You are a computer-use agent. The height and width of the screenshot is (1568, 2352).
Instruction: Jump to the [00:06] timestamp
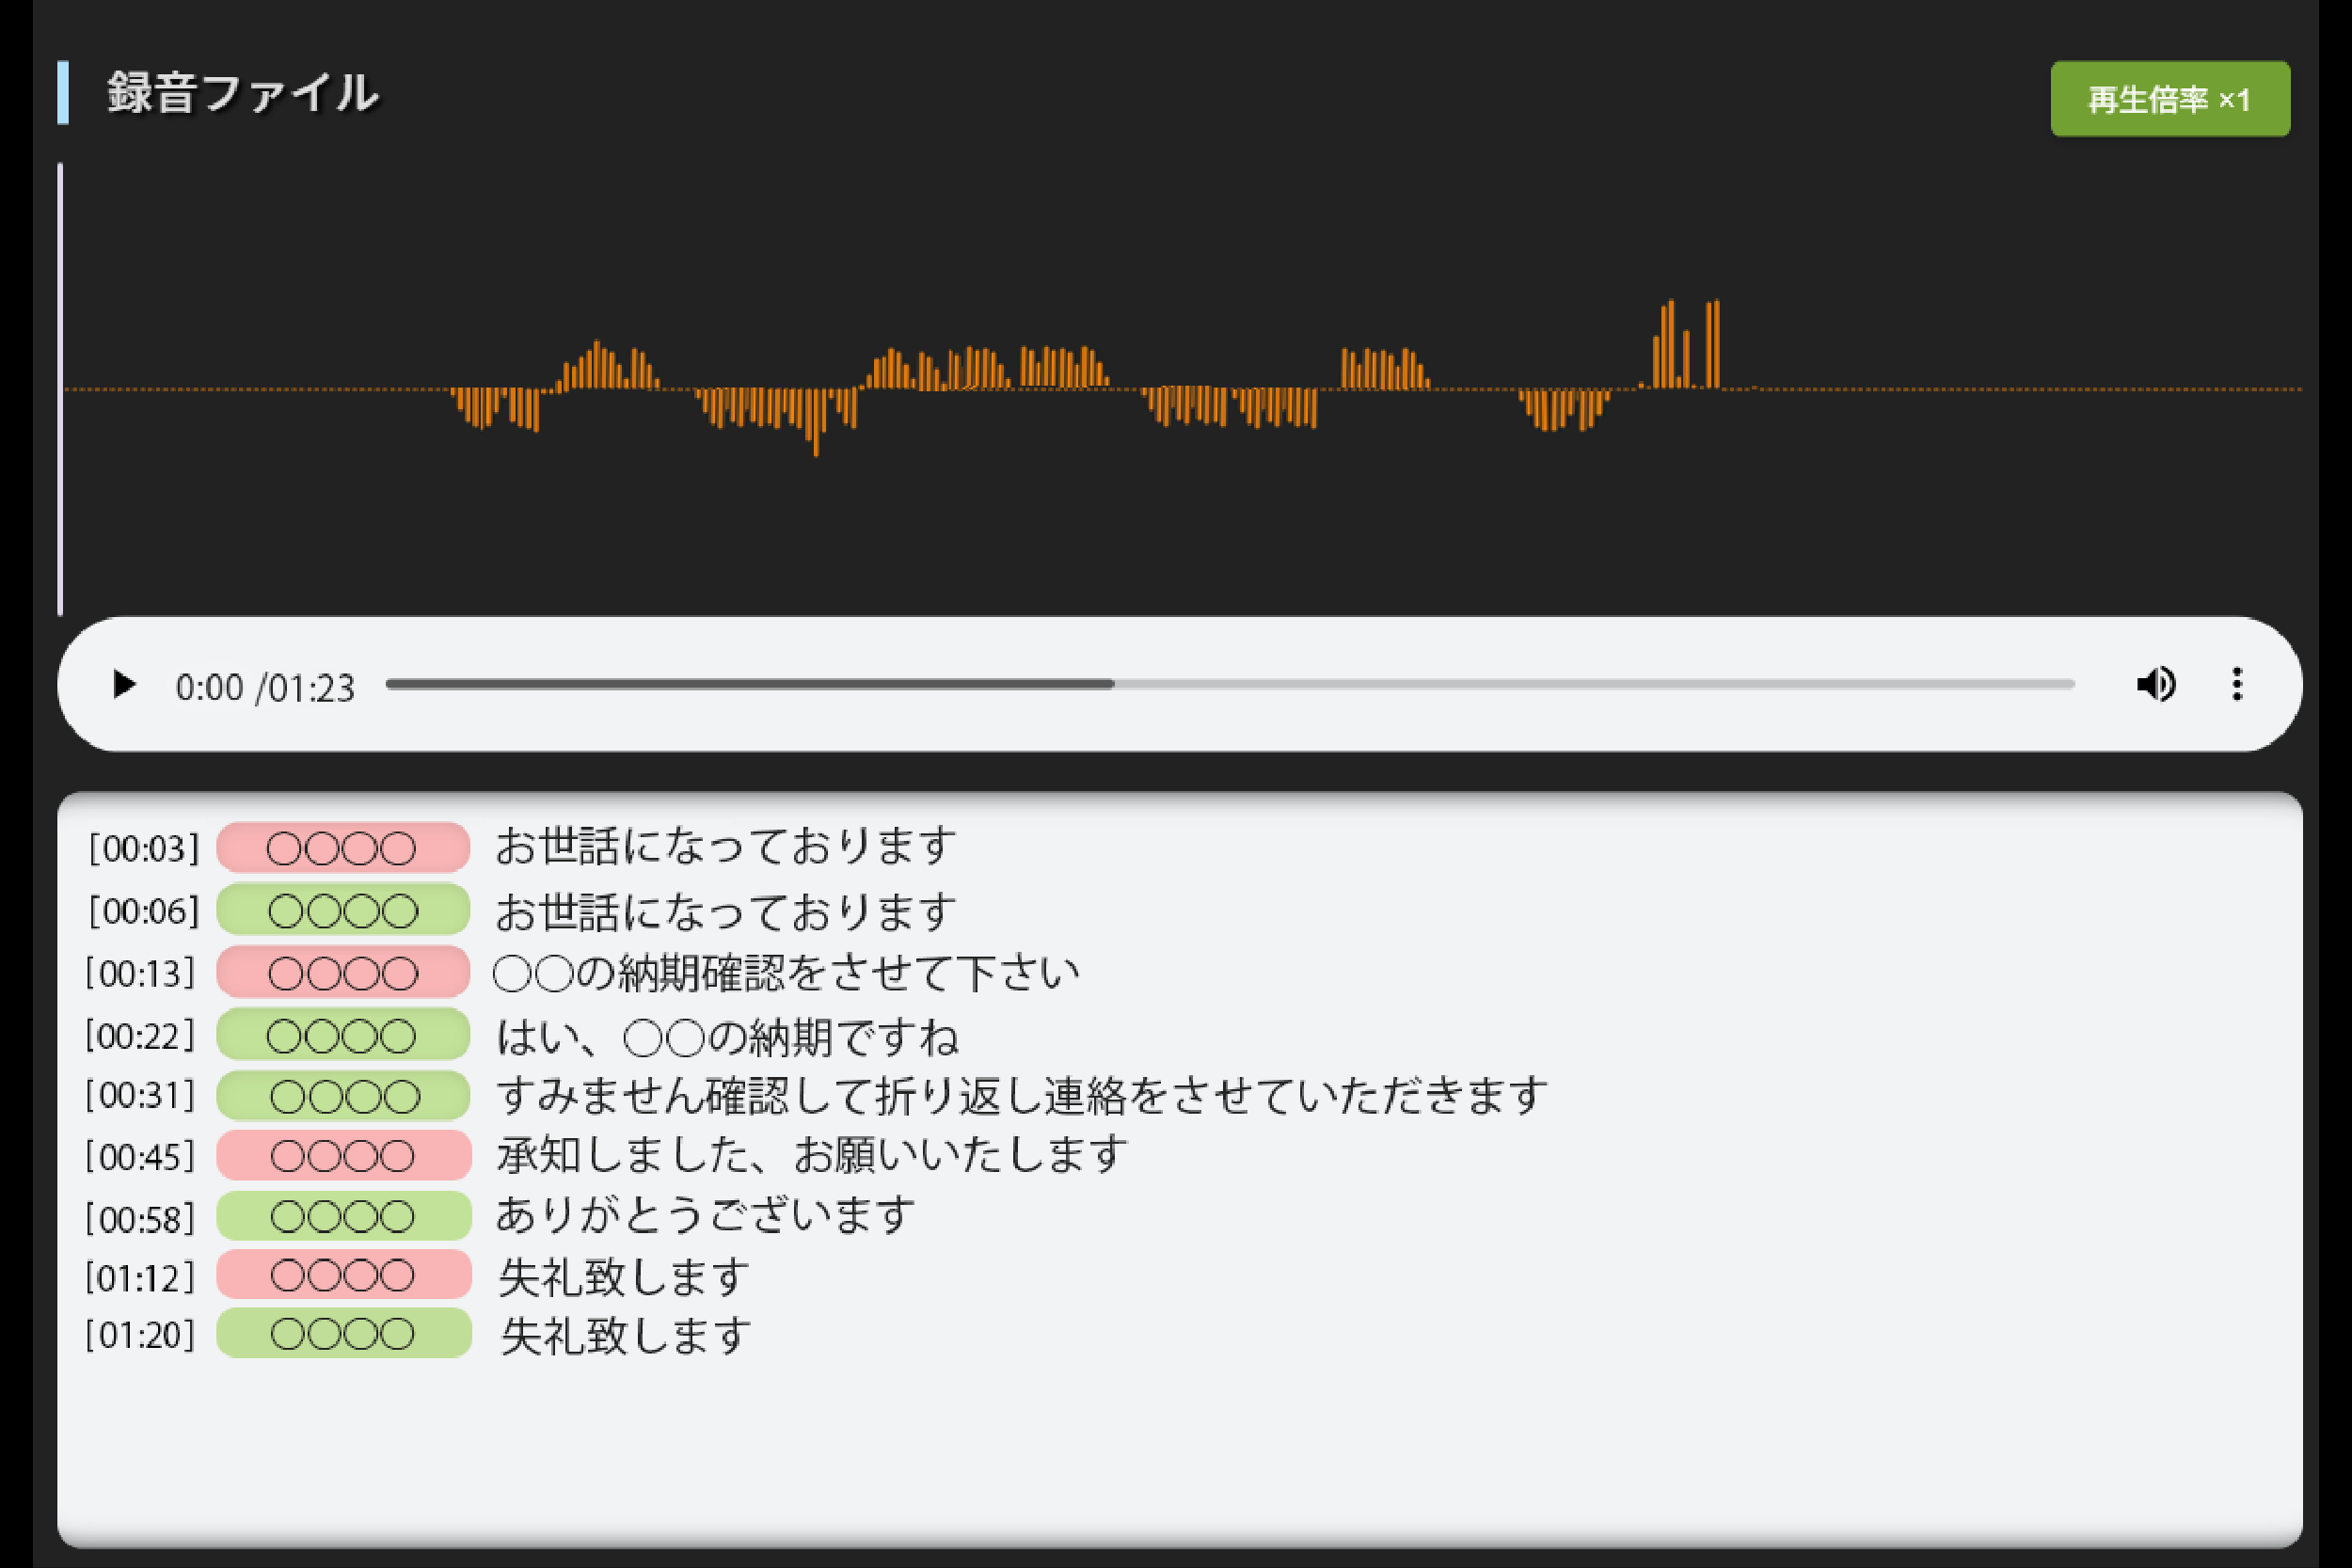(143, 911)
